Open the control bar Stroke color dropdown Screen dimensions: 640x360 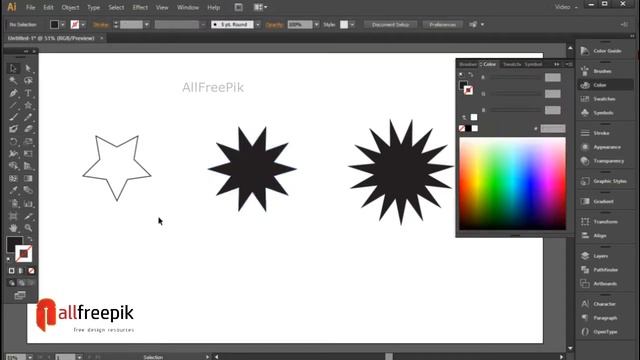[83, 24]
